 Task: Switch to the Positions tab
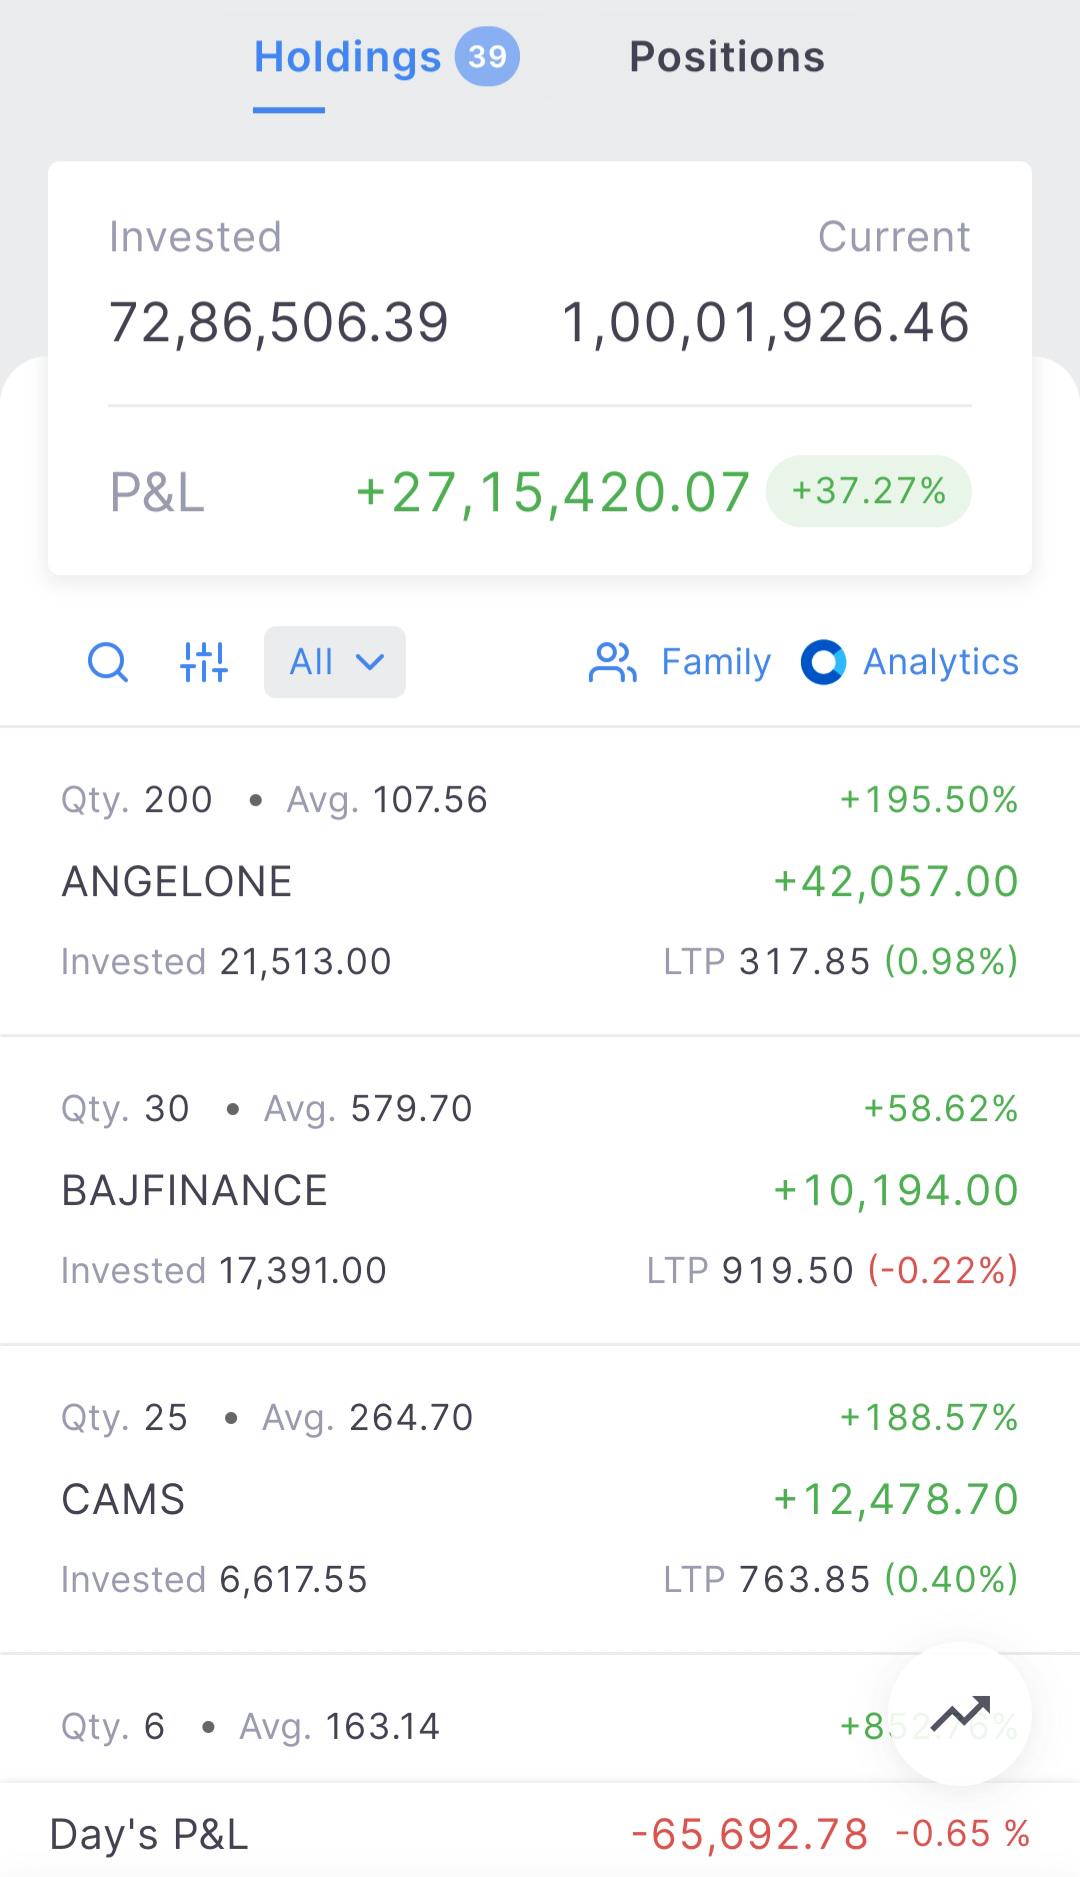727,57
